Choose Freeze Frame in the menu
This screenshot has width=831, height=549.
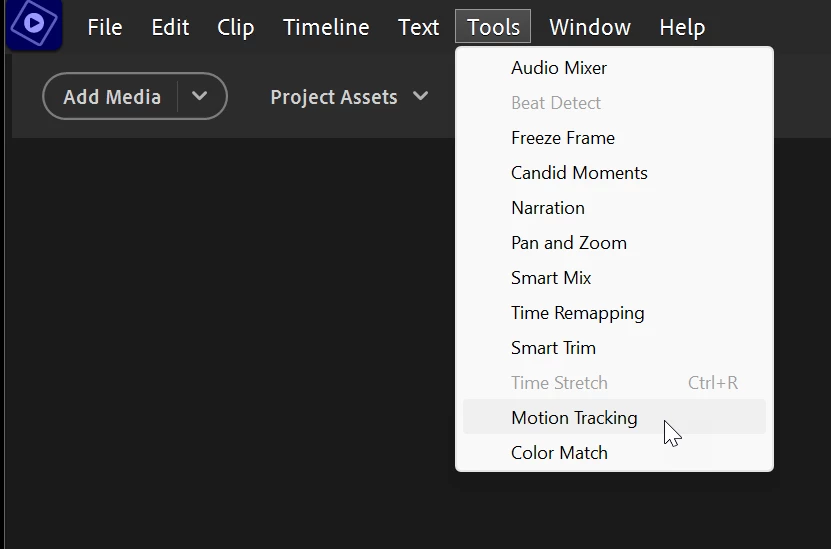click(563, 138)
